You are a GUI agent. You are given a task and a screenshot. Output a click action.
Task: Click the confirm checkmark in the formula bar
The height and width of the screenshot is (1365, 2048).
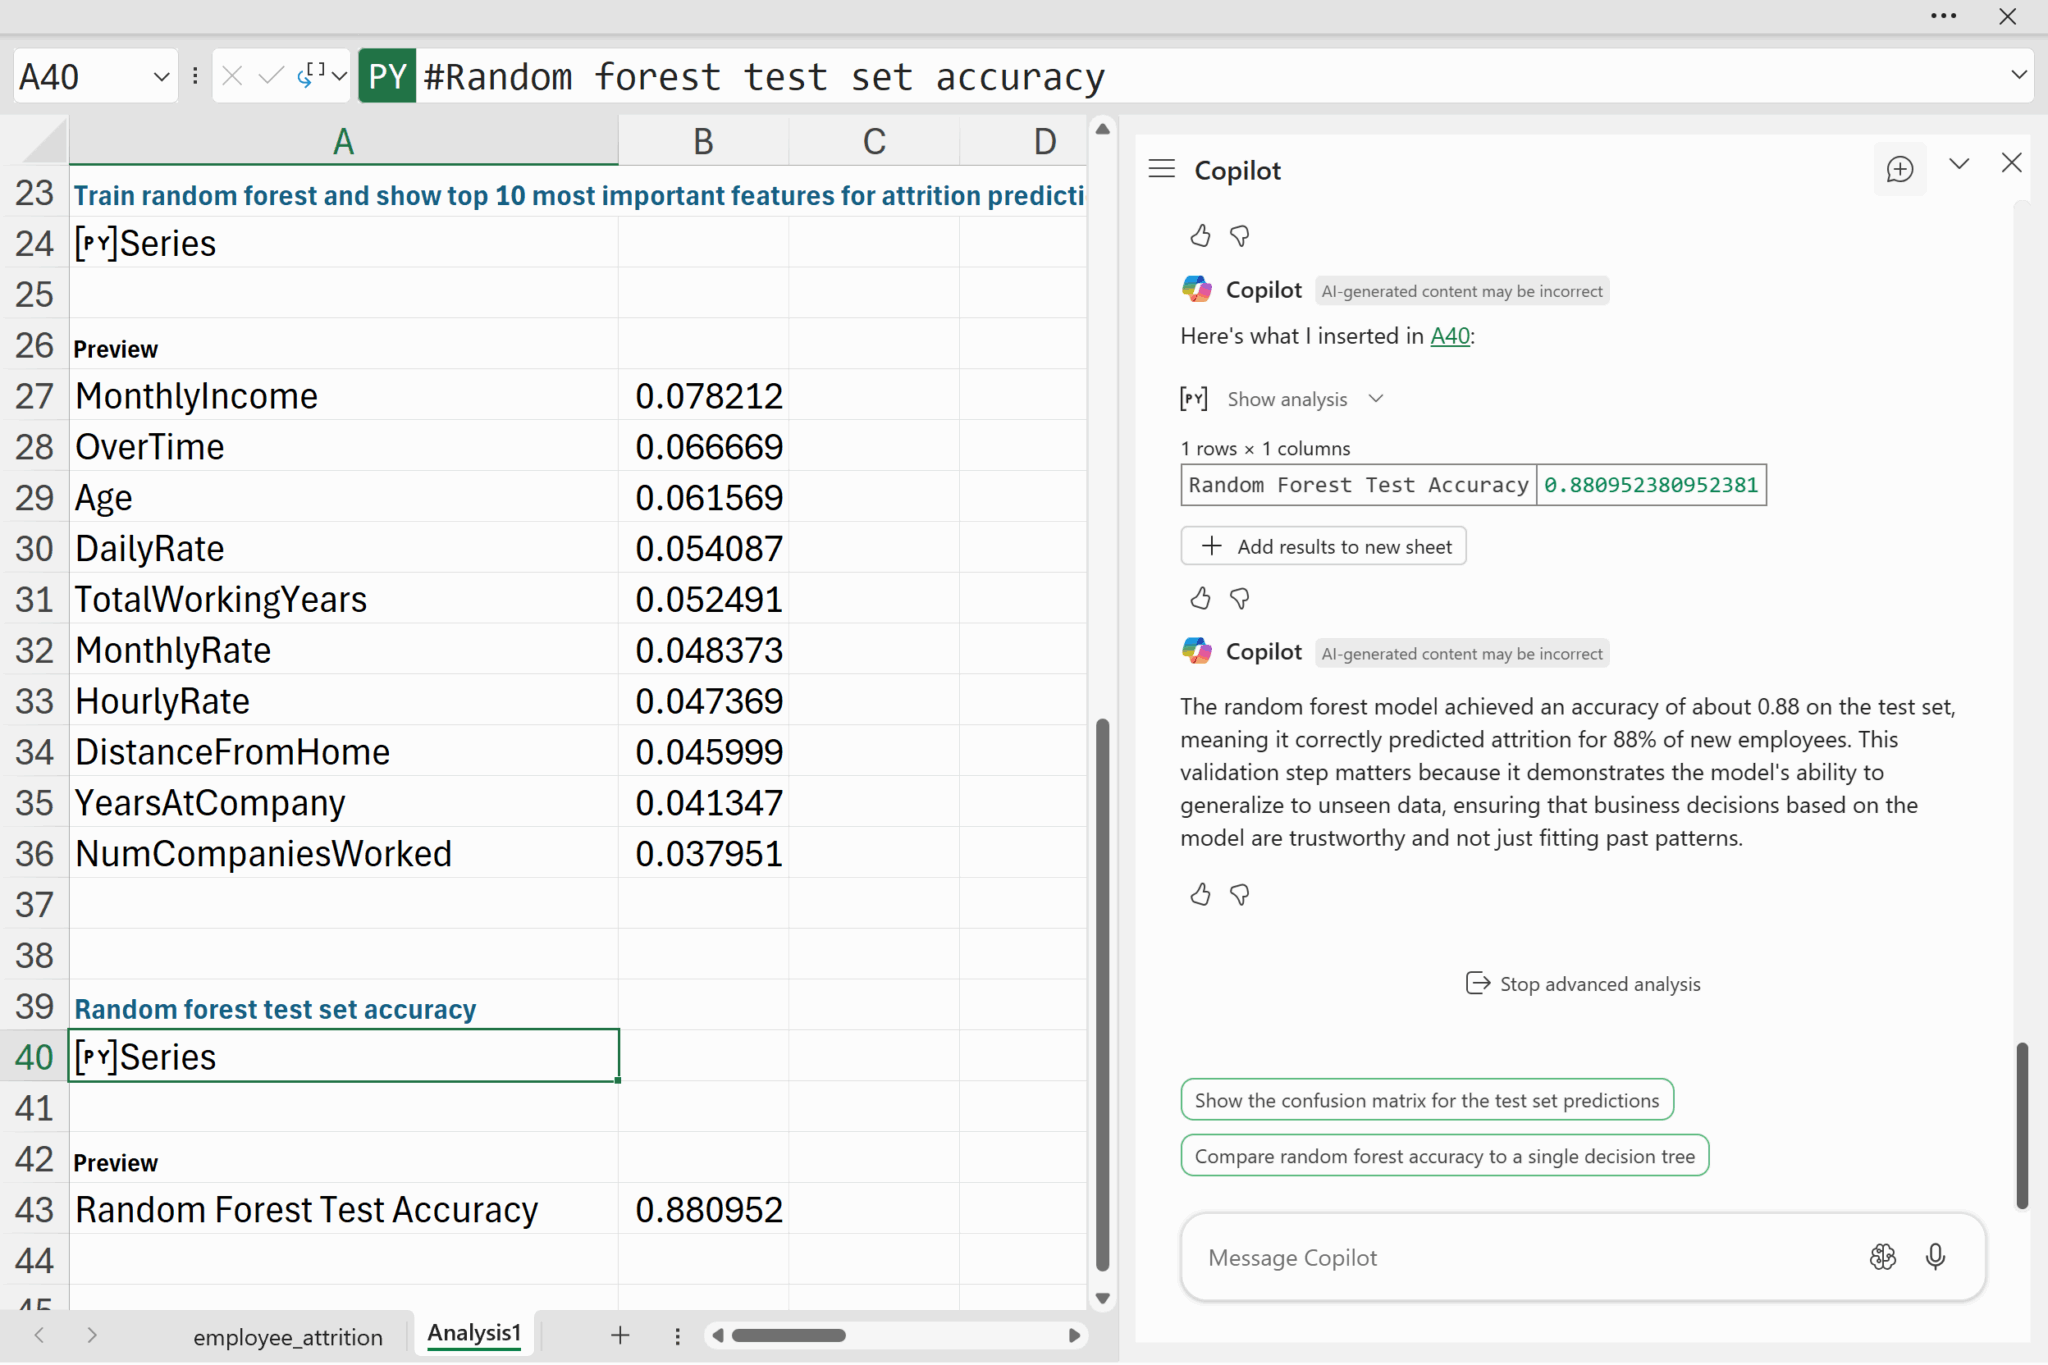tap(270, 76)
